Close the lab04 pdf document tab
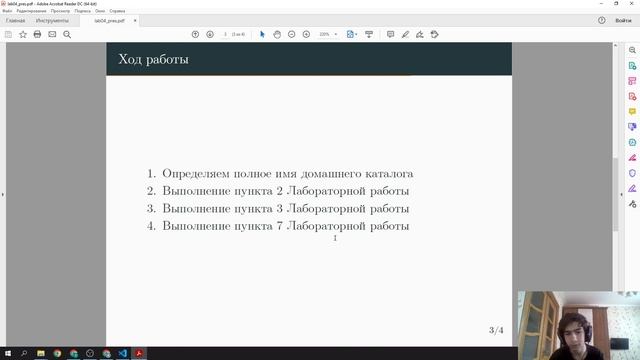640x360 pixels. point(135,20)
